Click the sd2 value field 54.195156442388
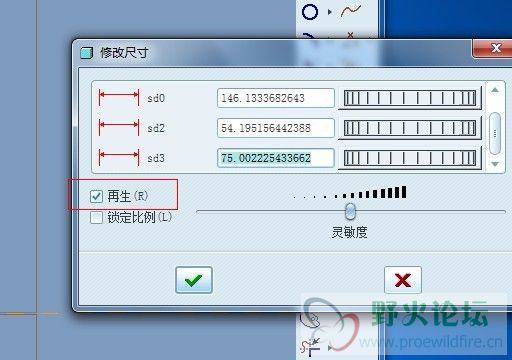The height and width of the screenshot is (360, 512). pyautogui.click(x=276, y=128)
